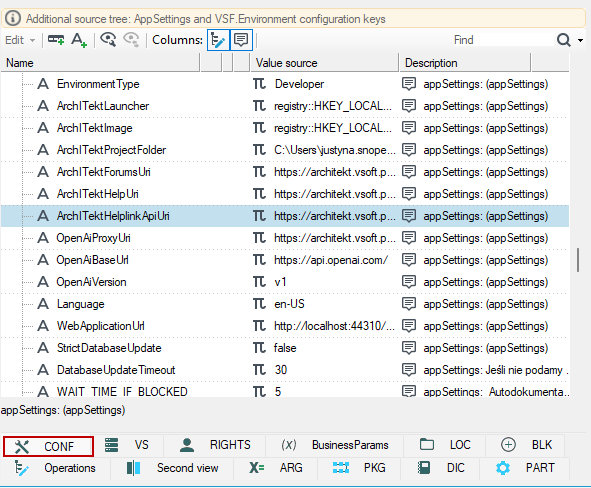Switch to the LOC tab
Image resolution: width=591 pixels, height=488 pixels.
pyautogui.click(x=445, y=445)
